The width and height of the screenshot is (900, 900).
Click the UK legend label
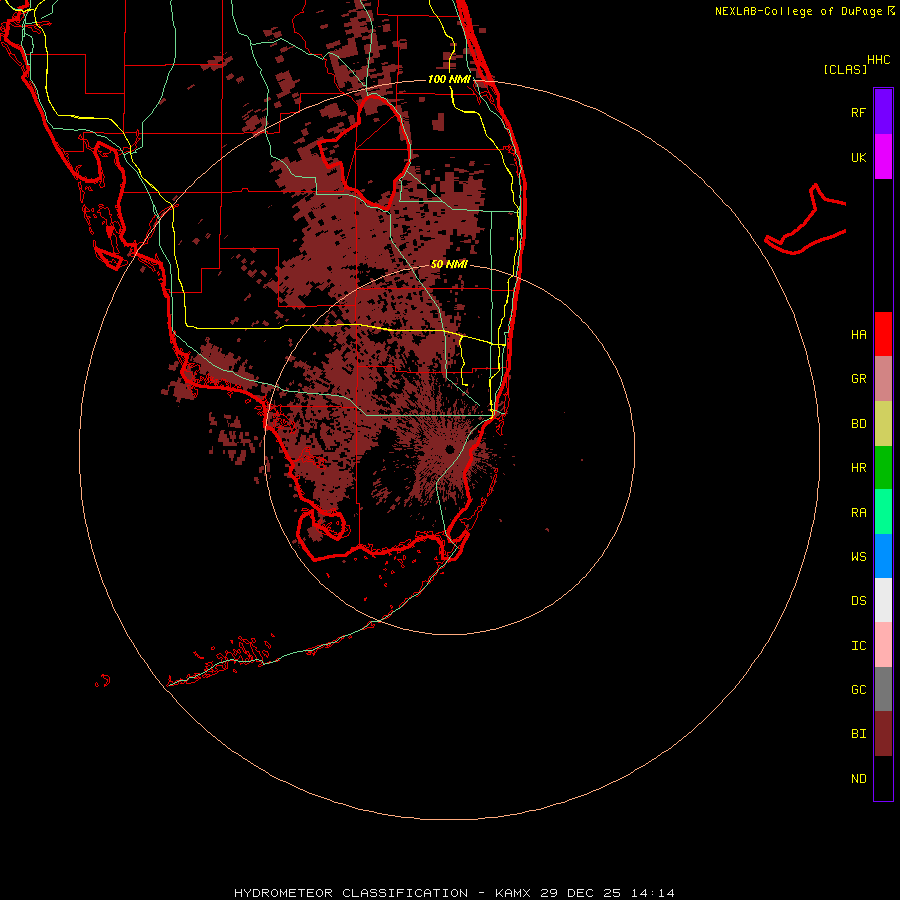pyautogui.click(x=858, y=157)
